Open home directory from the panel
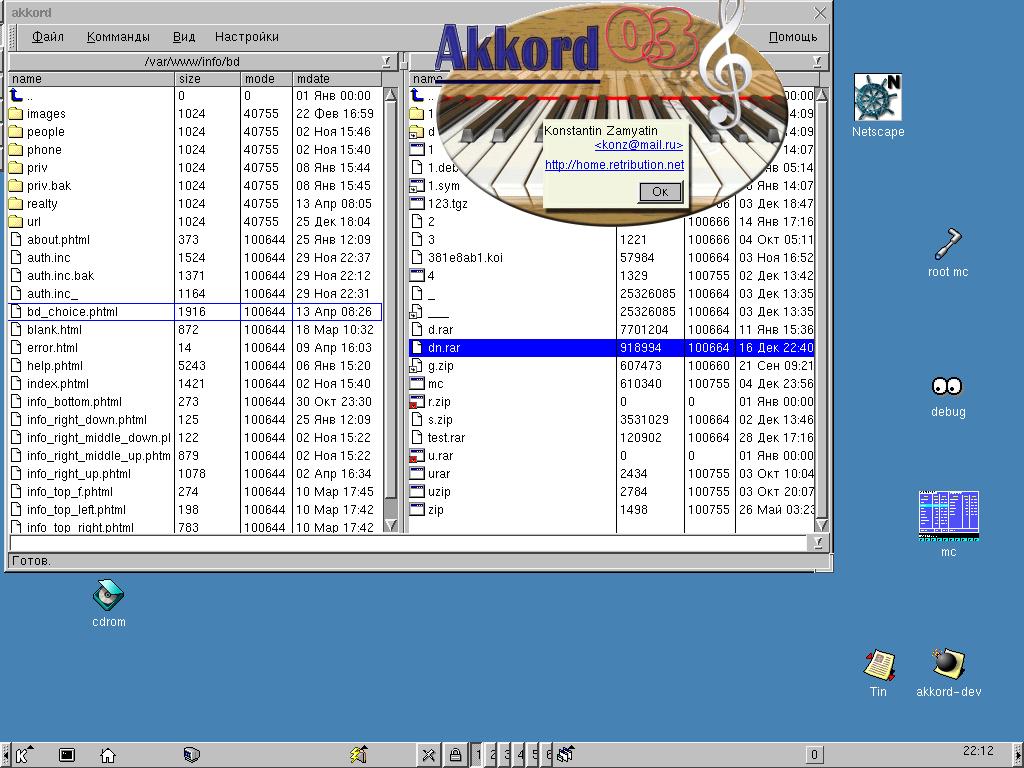 pos(108,755)
